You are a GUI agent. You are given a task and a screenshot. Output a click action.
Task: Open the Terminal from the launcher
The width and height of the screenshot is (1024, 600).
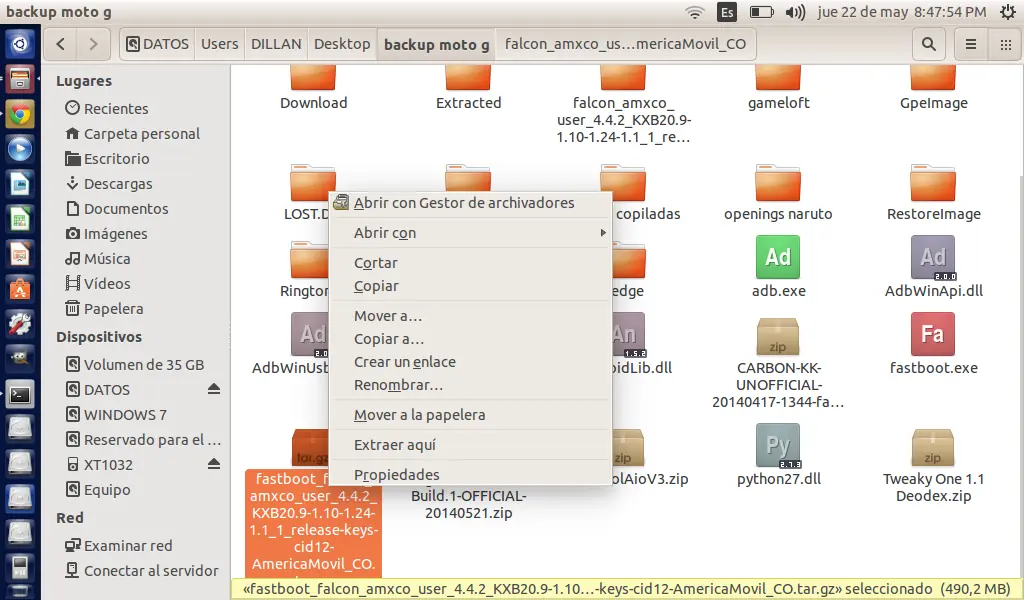(x=20, y=395)
